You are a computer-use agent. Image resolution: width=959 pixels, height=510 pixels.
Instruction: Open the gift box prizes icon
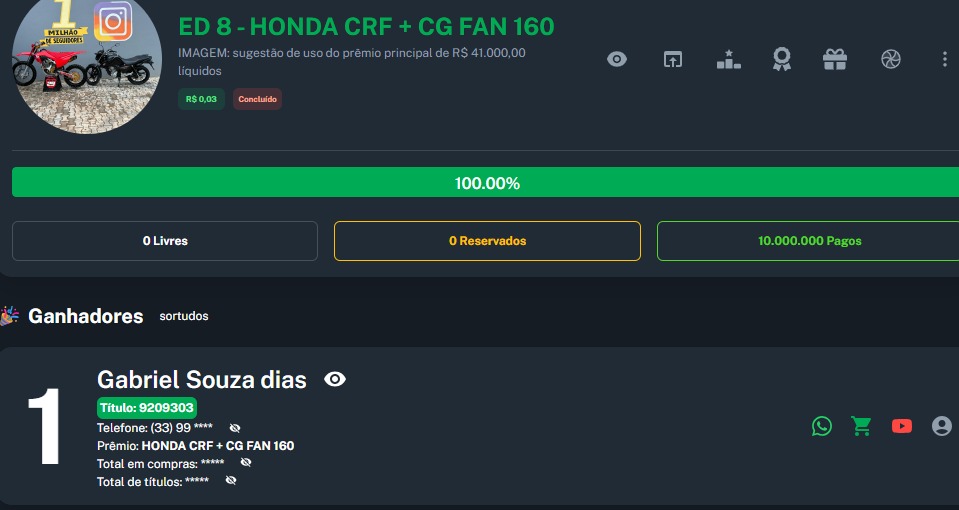(835, 59)
